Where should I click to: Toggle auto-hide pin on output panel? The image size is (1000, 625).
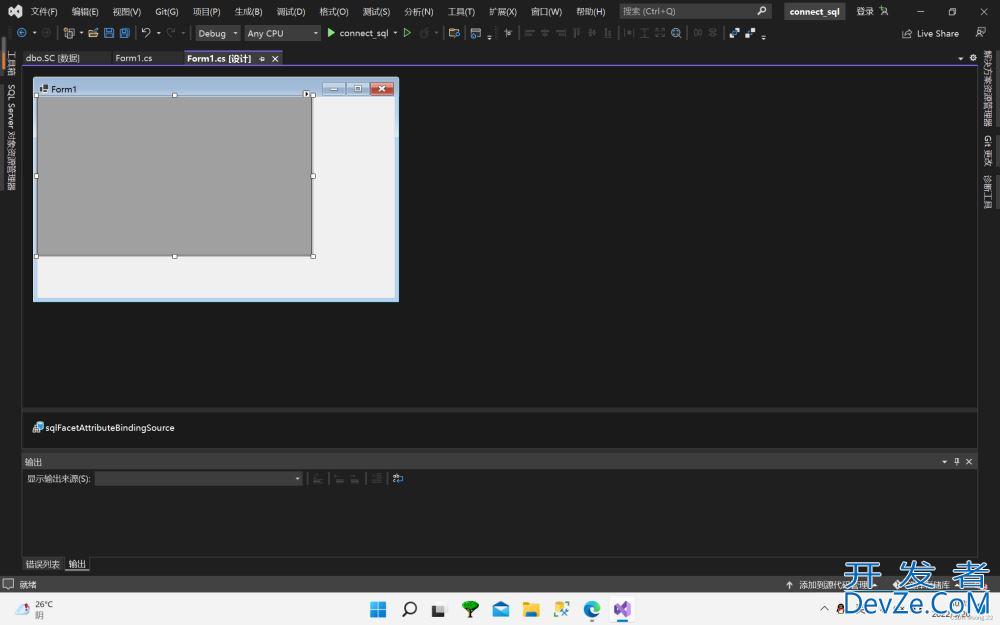point(957,461)
